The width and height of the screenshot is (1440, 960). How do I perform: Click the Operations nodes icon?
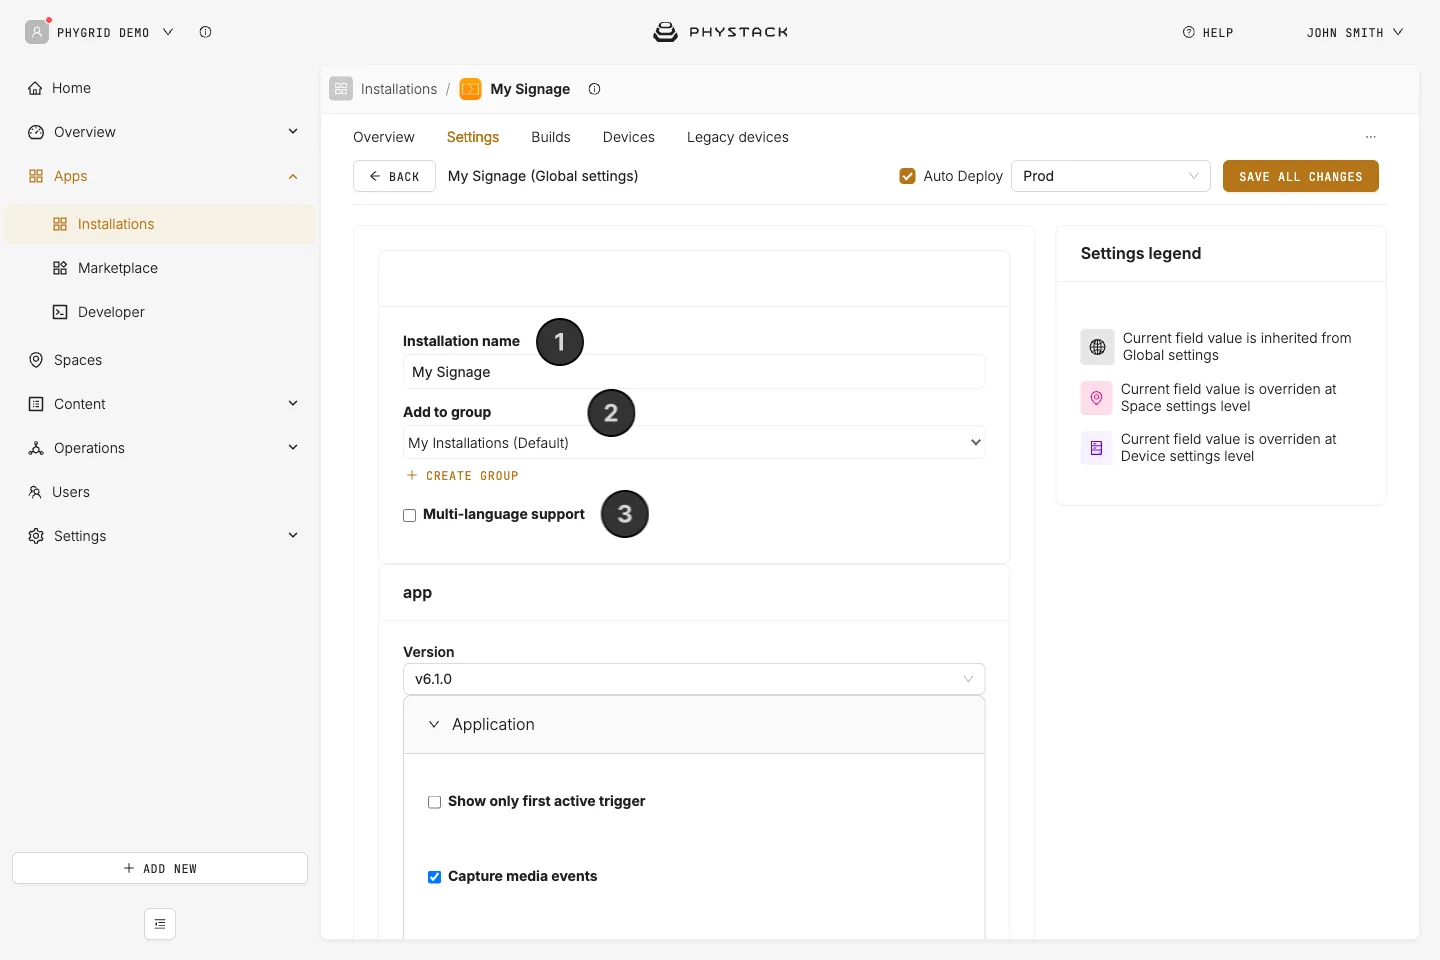click(x=36, y=448)
